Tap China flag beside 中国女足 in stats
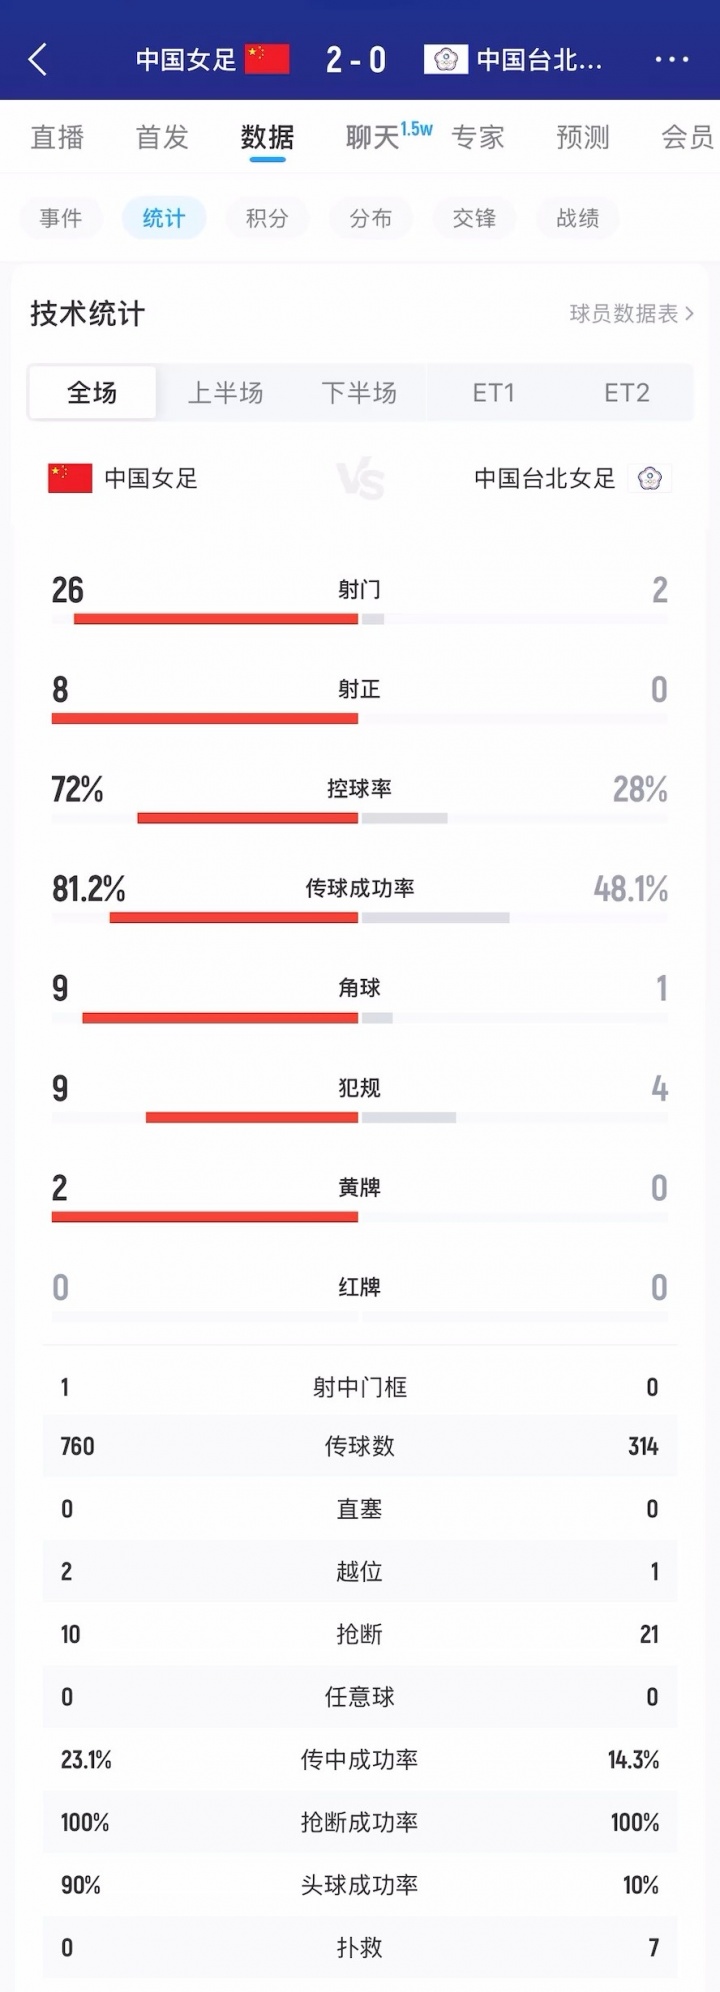This screenshot has height=1992, width=720. point(70,479)
